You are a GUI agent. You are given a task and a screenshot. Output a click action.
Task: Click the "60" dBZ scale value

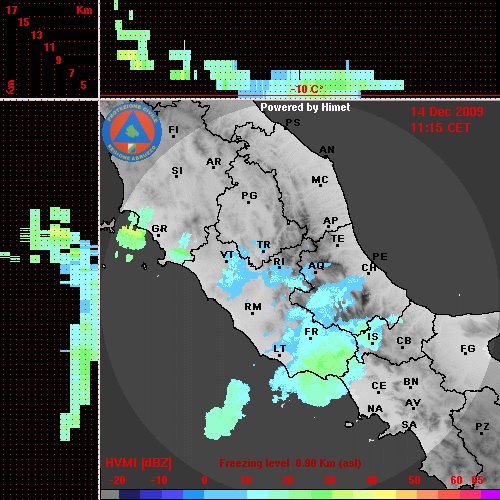click(456, 480)
